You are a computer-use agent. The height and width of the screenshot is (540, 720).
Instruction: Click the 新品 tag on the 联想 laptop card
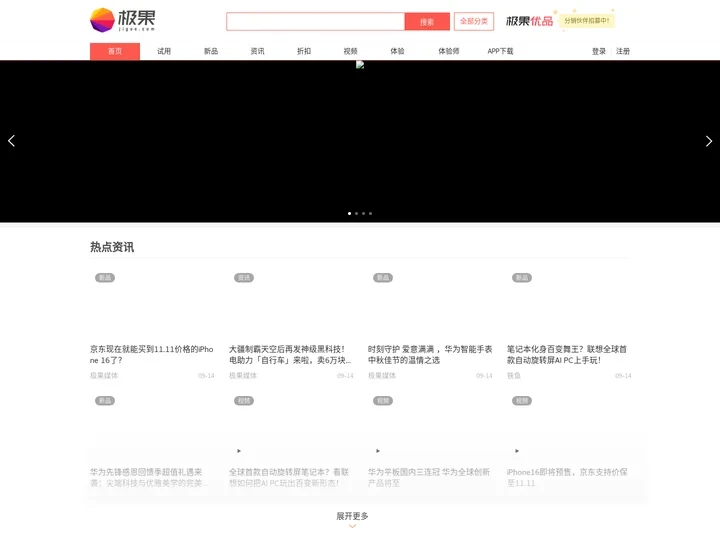[x=522, y=278]
